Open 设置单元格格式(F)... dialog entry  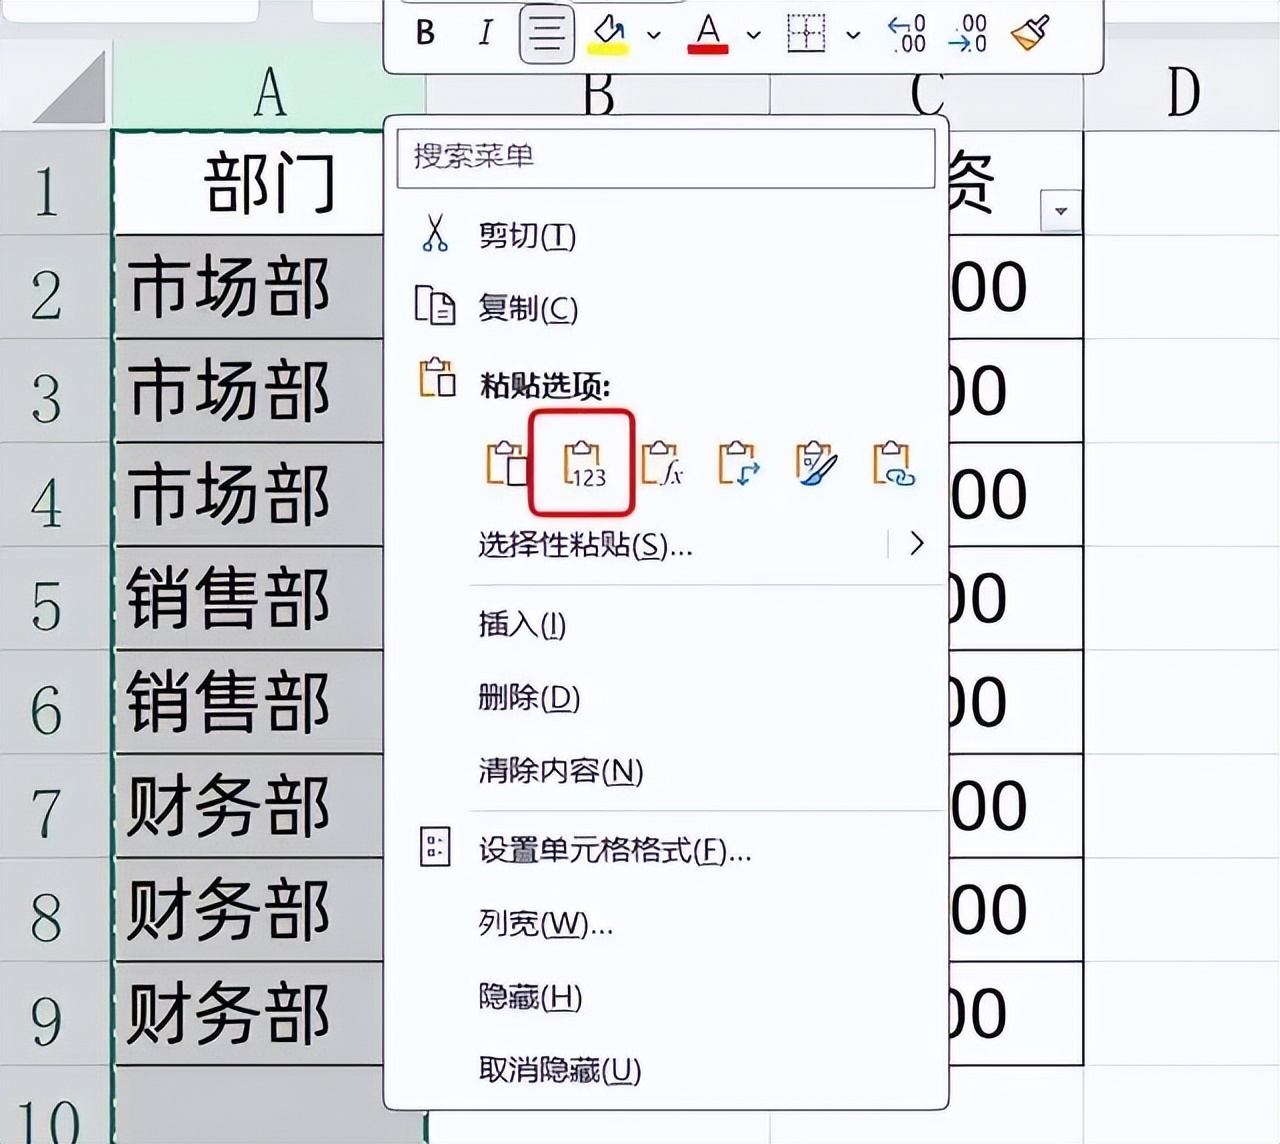(x=614, y=851)
